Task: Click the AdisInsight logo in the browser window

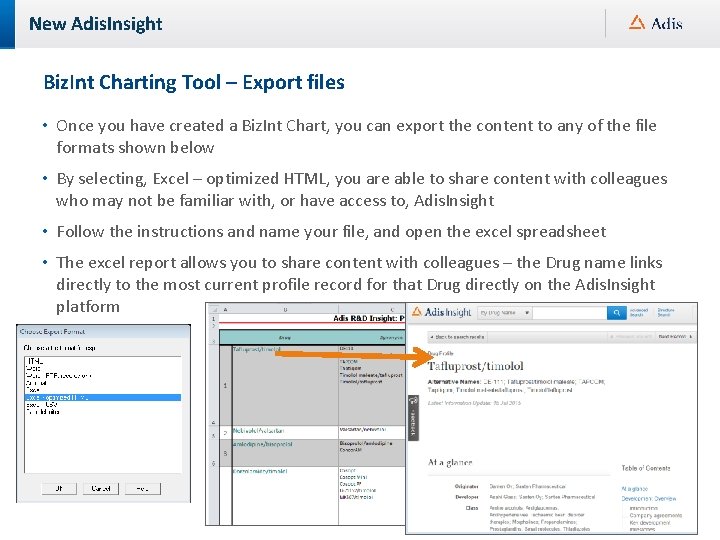Action: tap(441, 312)
